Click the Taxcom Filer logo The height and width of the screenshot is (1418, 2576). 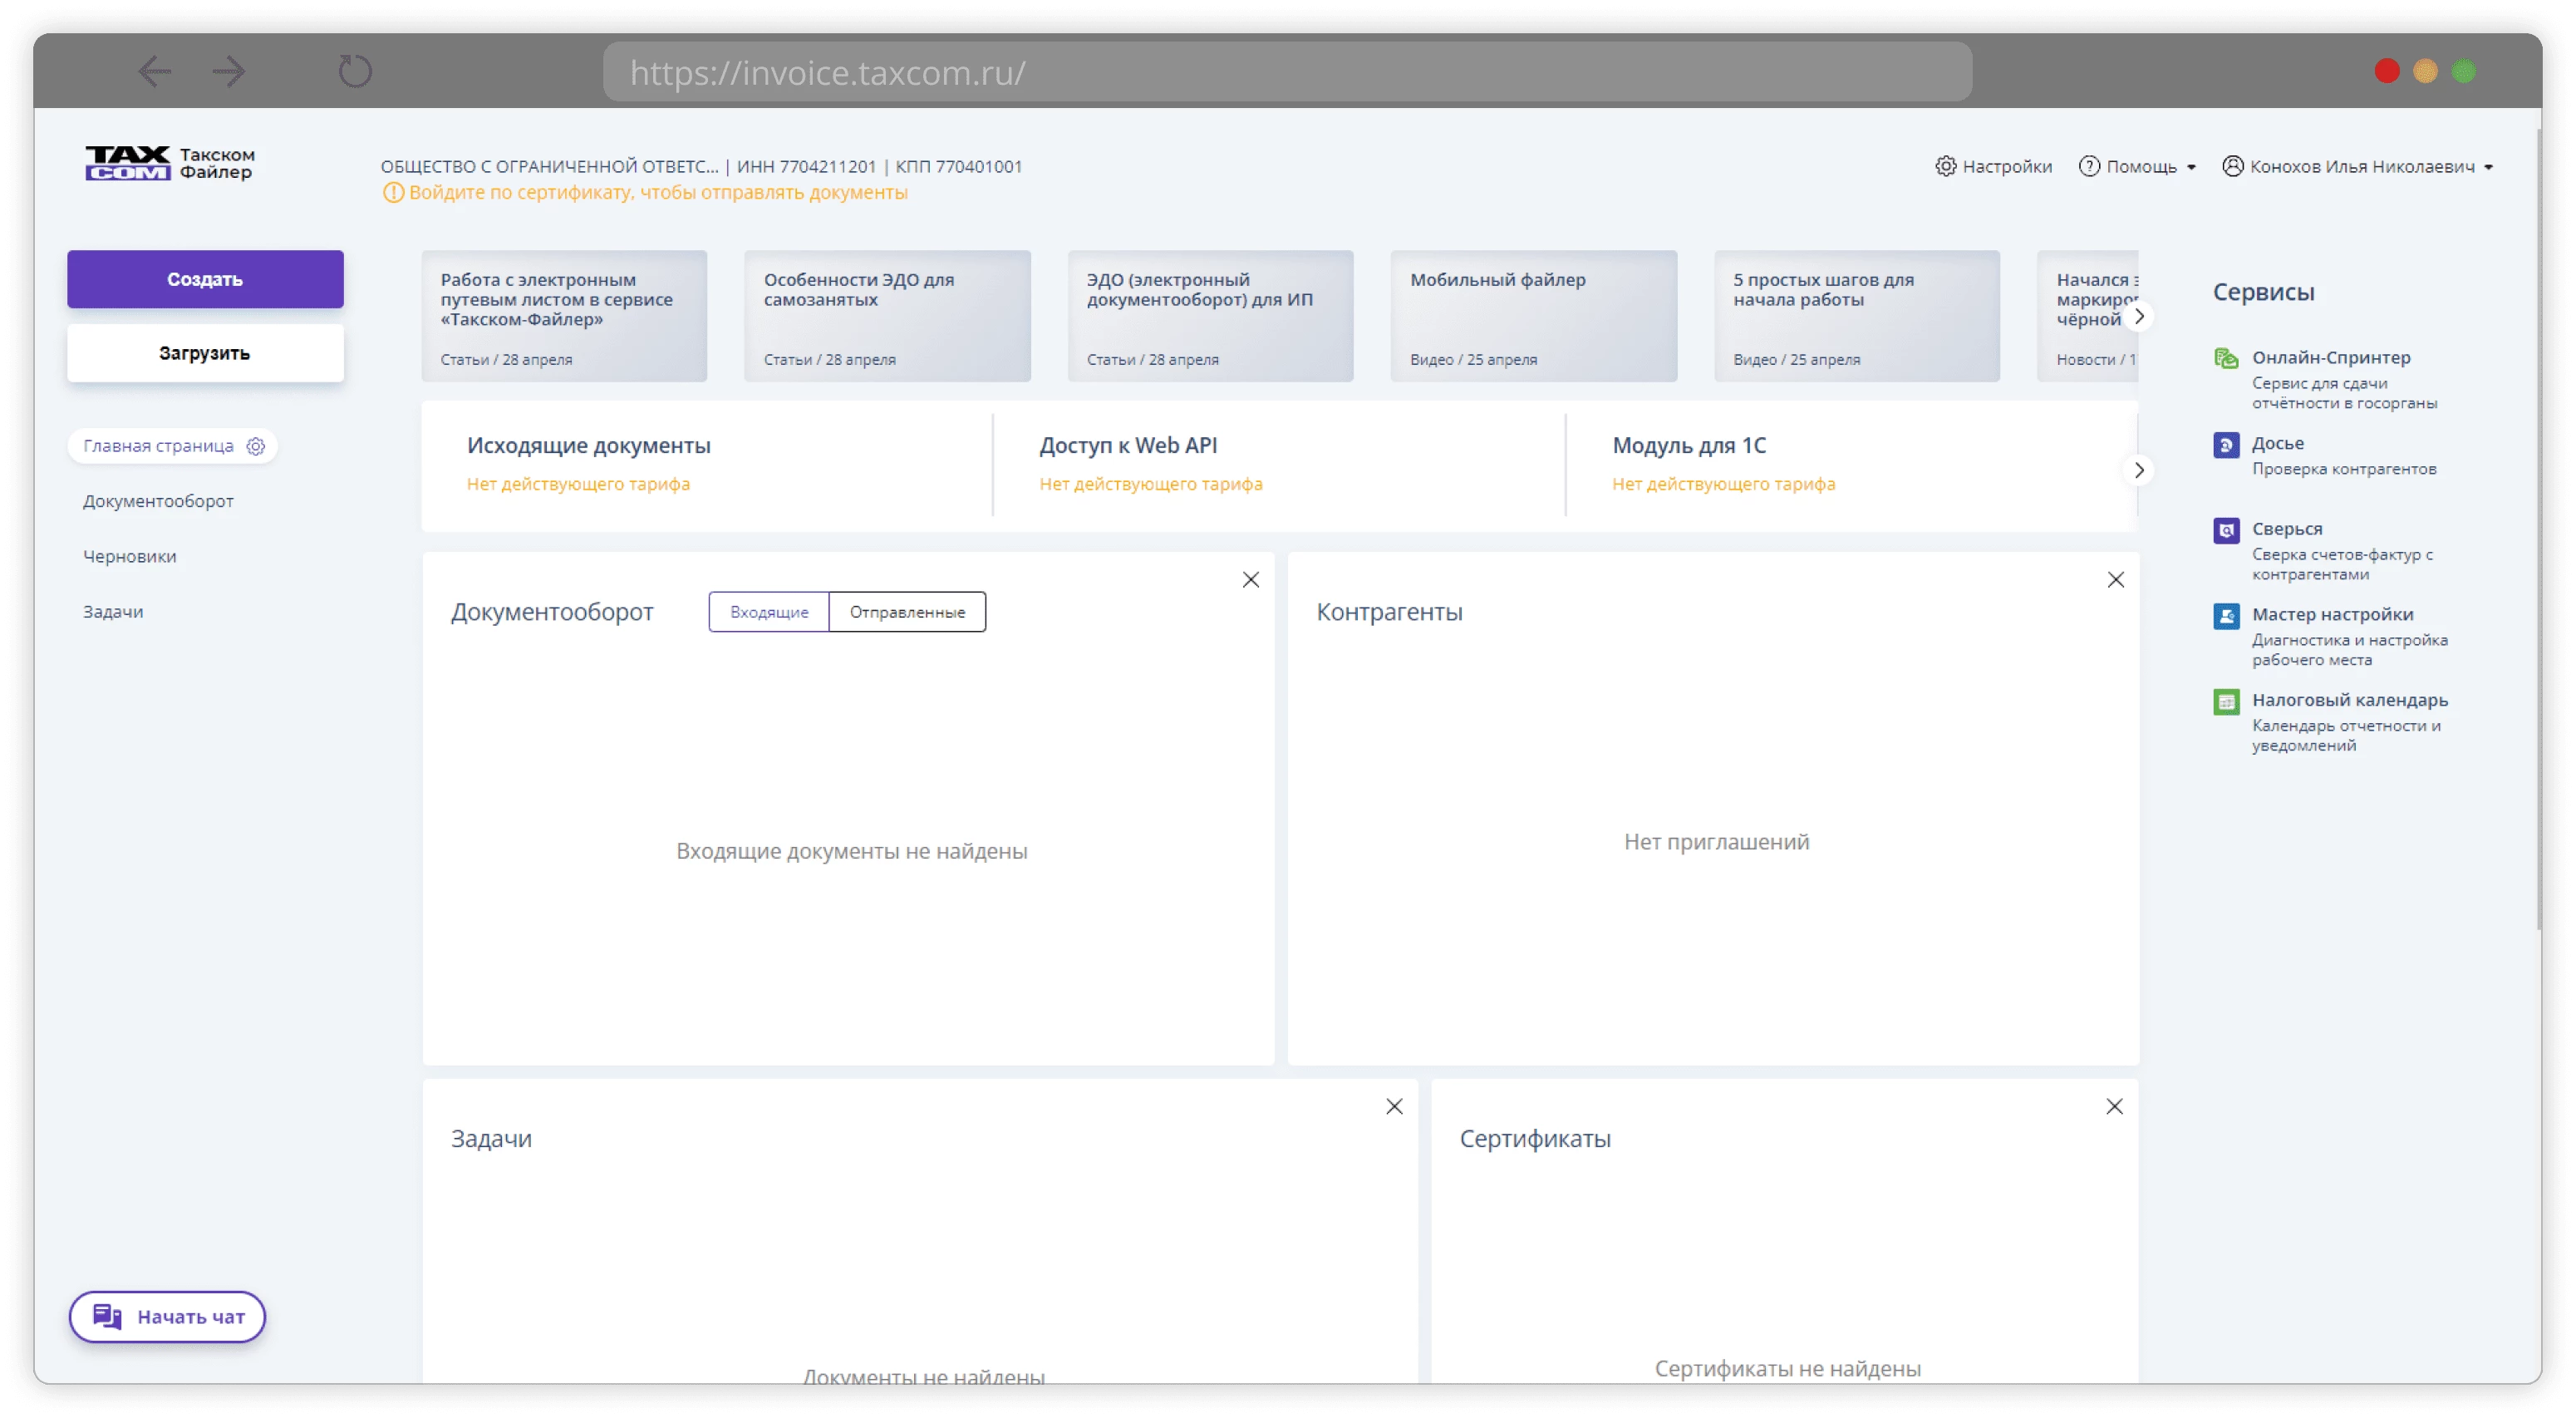point(170,163)
